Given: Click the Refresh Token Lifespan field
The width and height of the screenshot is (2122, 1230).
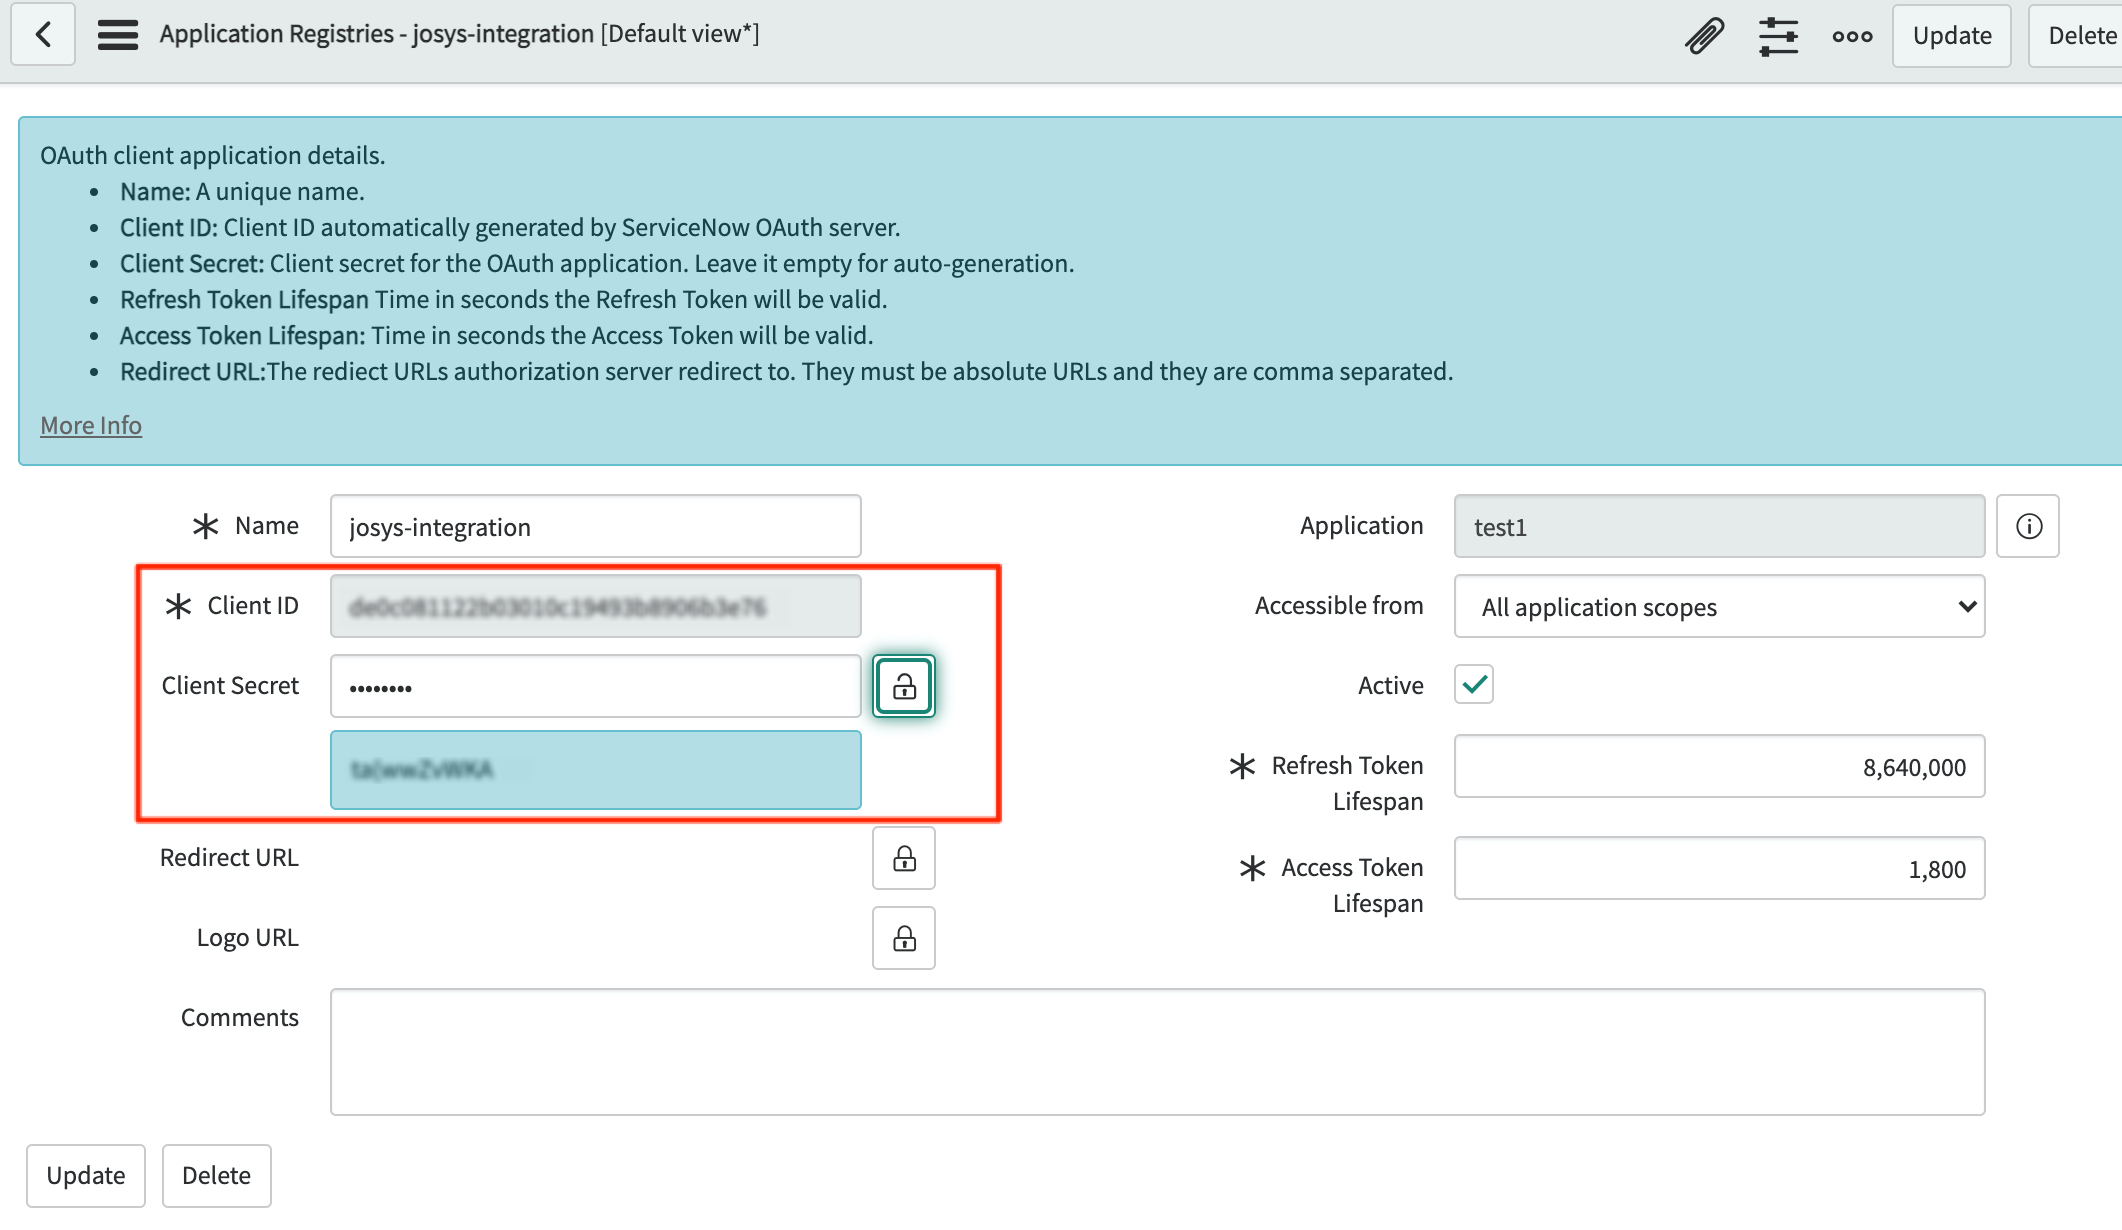Looking at the screenshot, I should 1719,766.
